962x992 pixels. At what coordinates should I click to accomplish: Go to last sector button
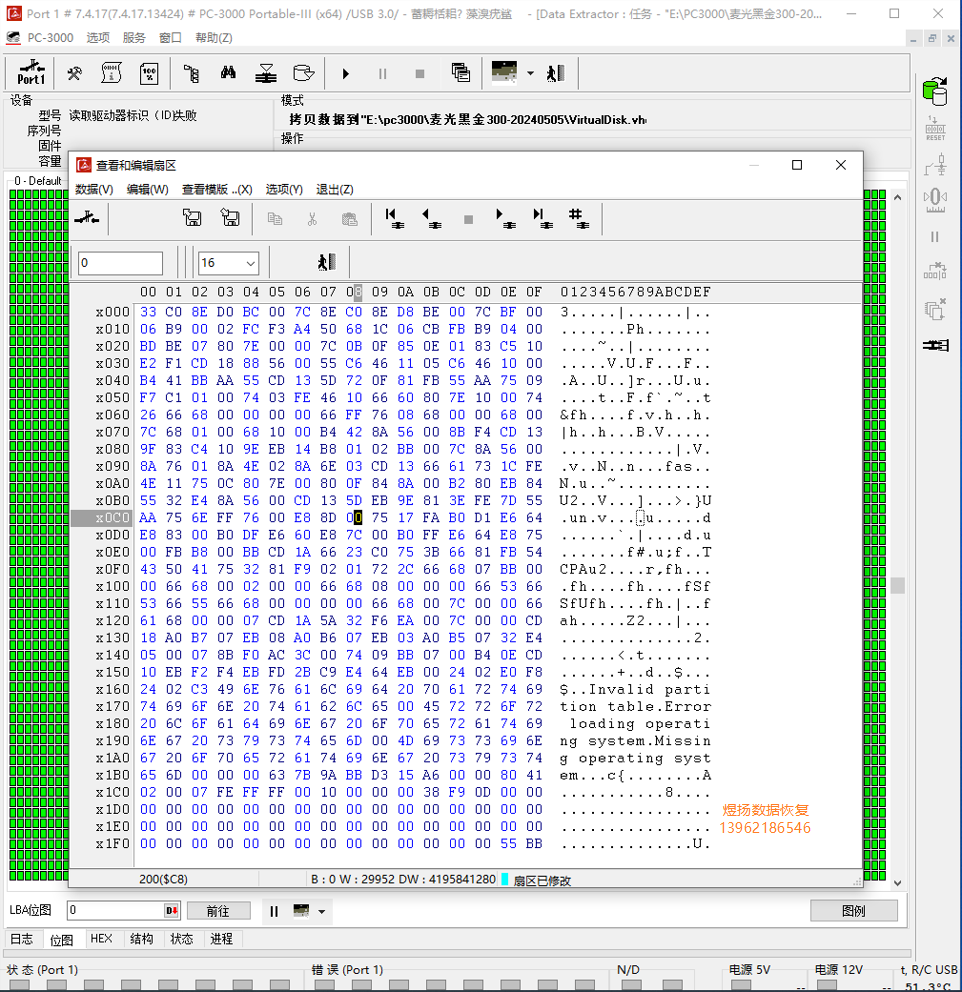pos(543,218)
